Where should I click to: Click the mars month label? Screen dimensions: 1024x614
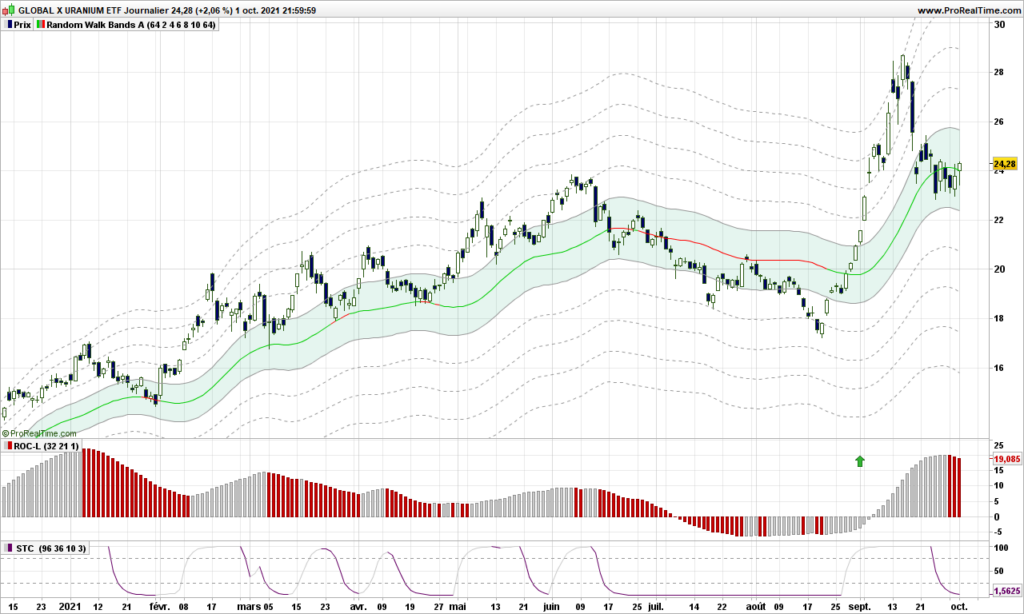pyautogui.click(x=249, y=606)
